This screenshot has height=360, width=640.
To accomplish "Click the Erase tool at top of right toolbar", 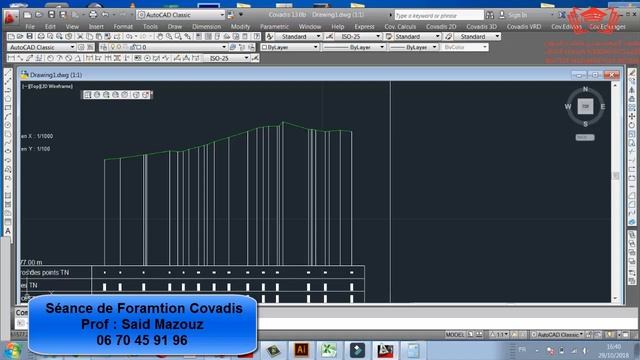I will (x=632, y=73).
